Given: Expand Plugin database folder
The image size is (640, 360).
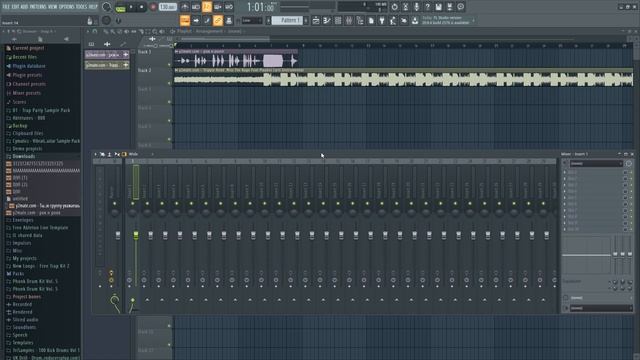Looking at the screenshot, I should (x=29, y=66).
